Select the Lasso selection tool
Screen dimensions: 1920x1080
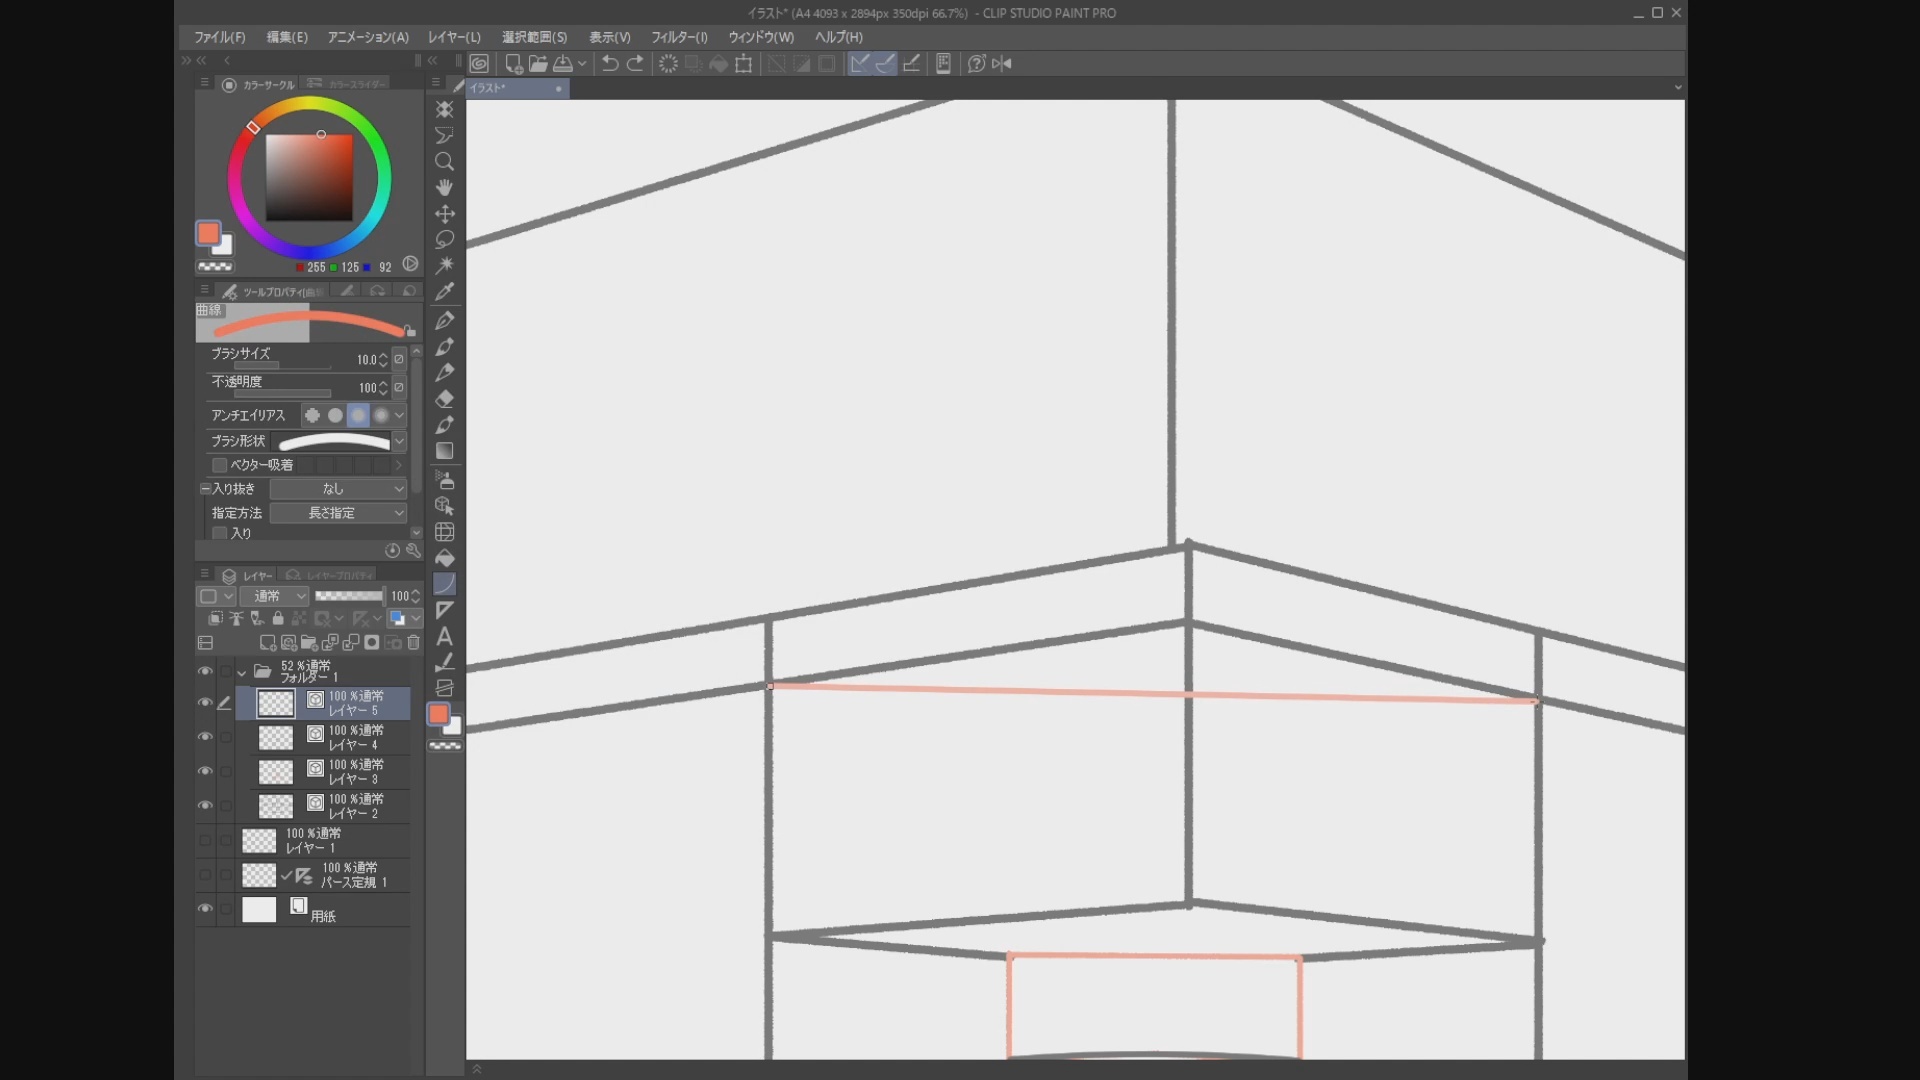coord(445,240)
